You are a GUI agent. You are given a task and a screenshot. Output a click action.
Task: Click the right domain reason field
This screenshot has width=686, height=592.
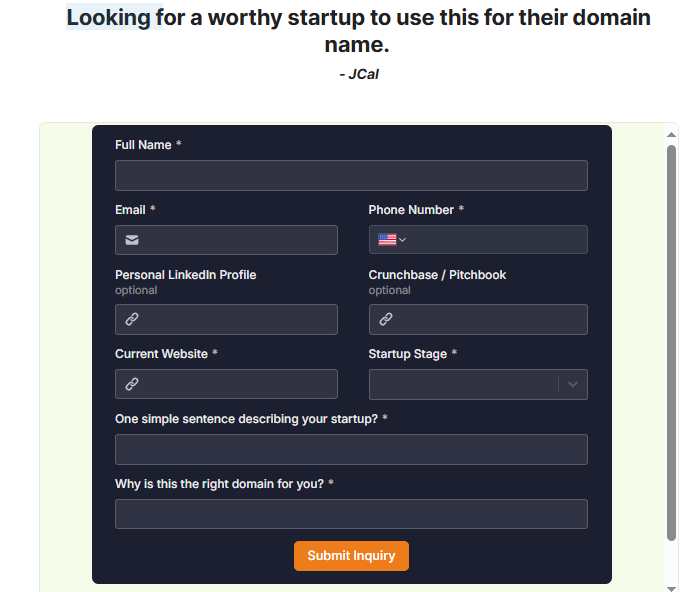pyautogui.click(x=351, y=514)
